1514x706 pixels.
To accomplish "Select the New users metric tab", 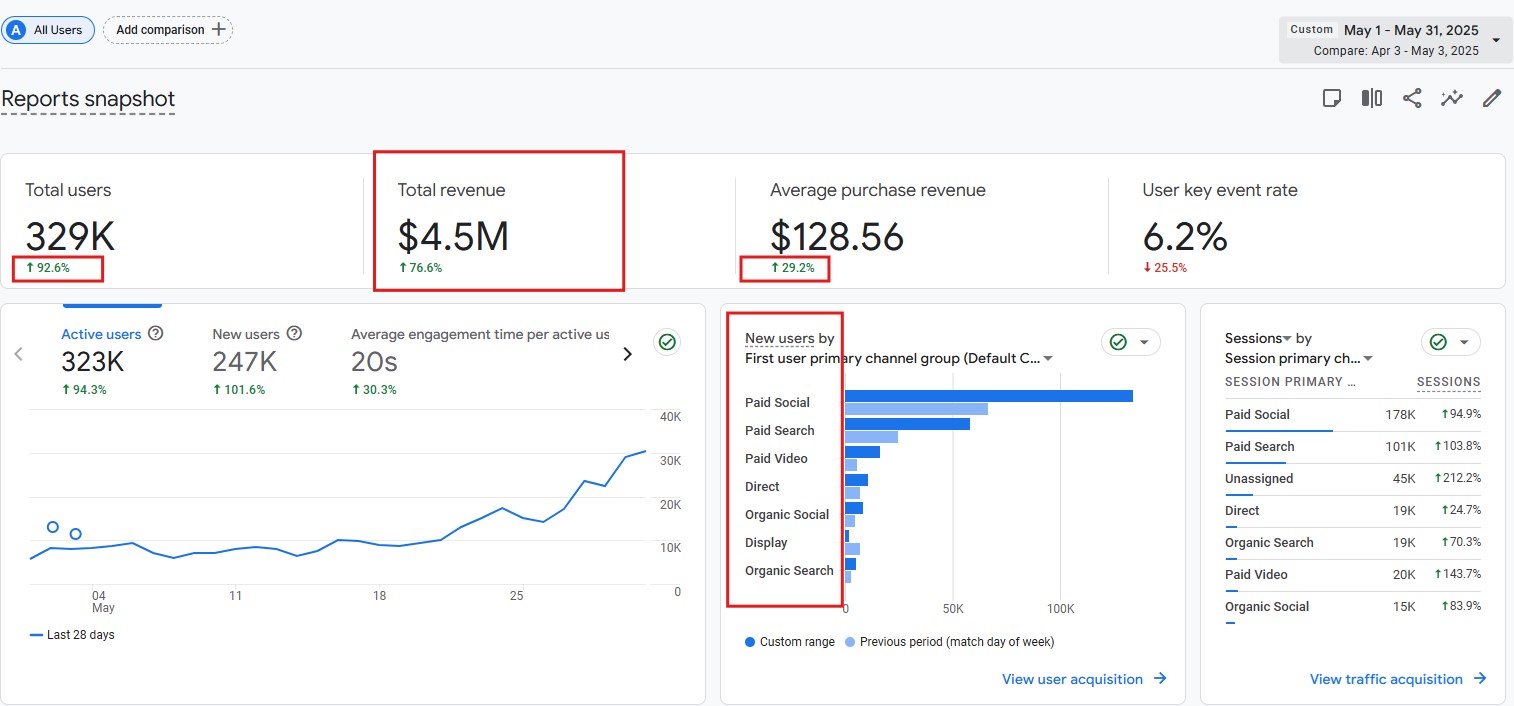I will click(x=257, y=360).
